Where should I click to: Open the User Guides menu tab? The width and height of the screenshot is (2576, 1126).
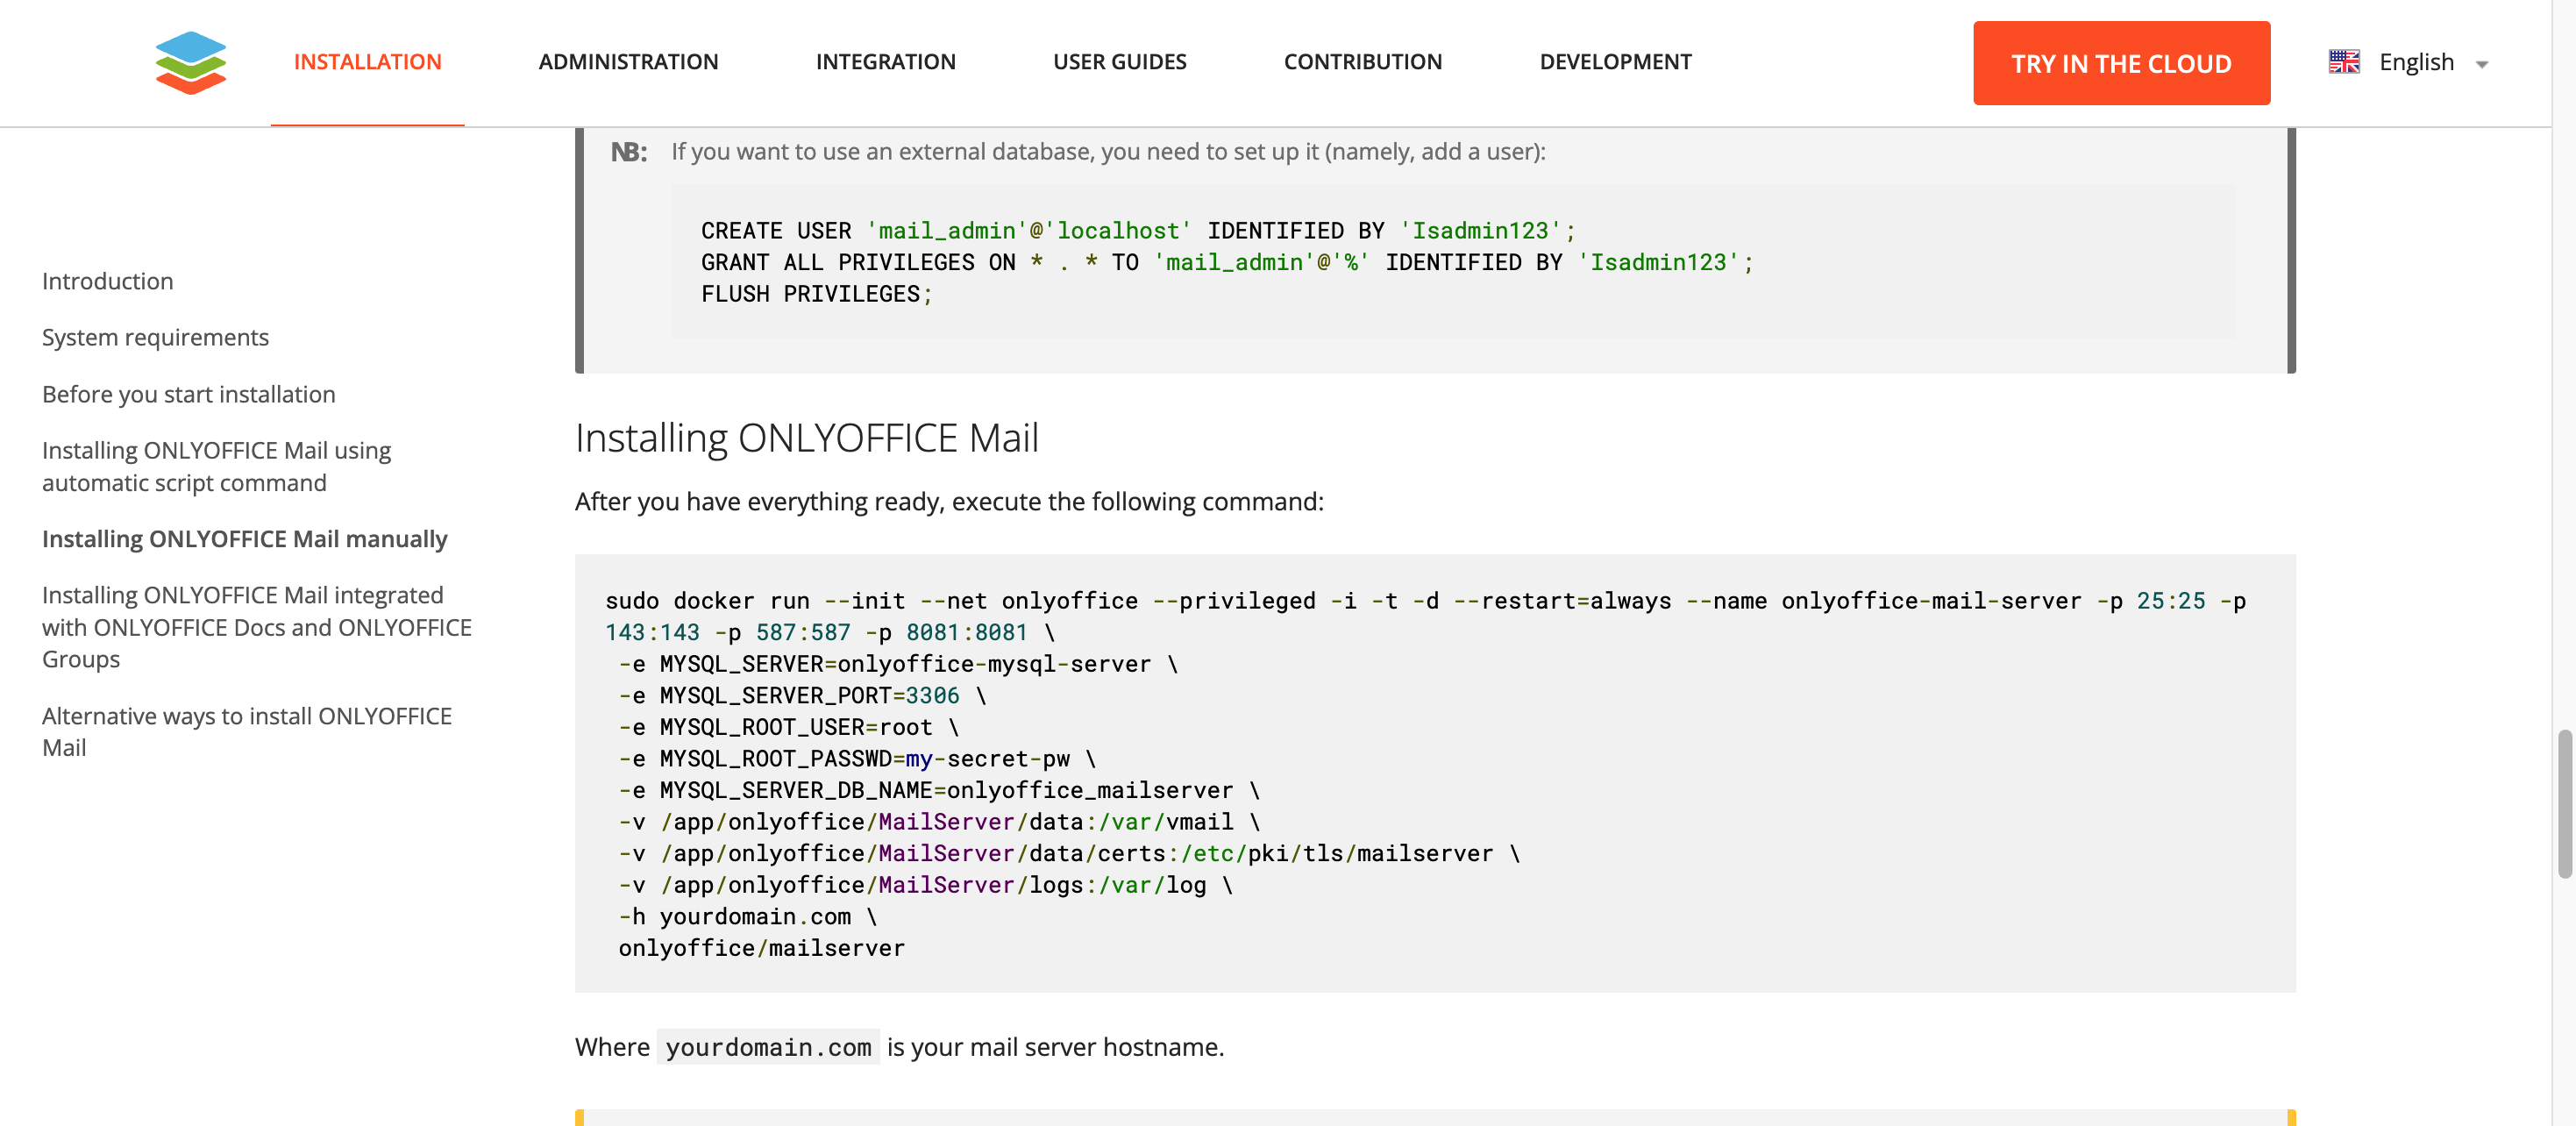click(x=1119, y=62)
